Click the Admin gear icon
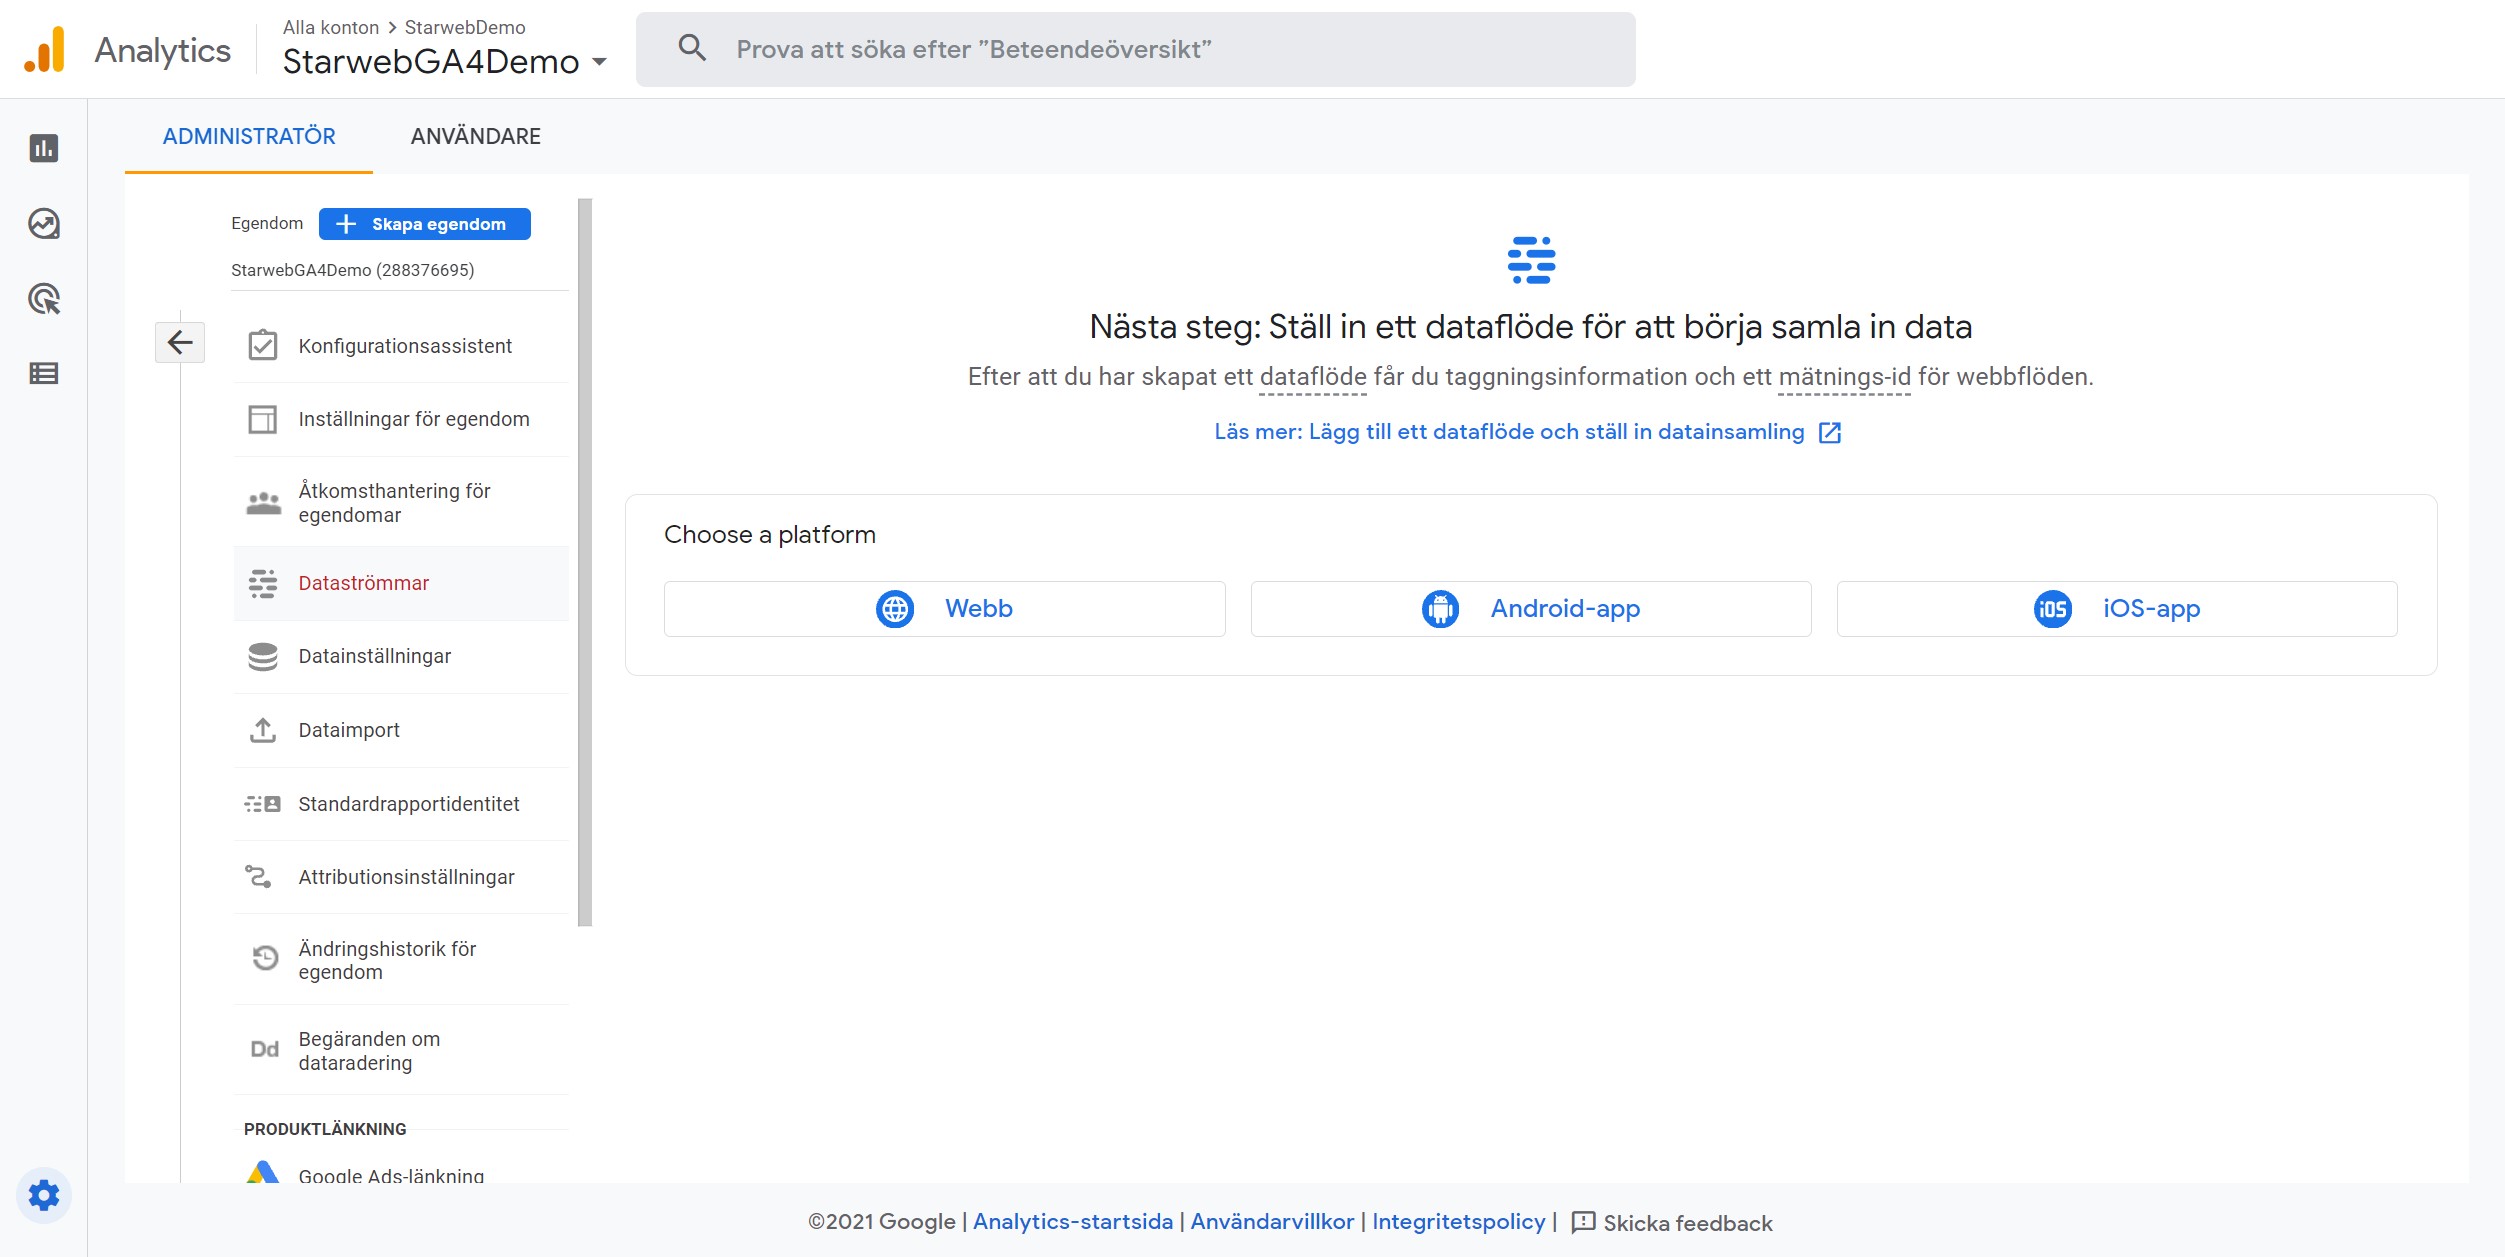Screen dimensions: 2505x1257 click(x=44, y=1195)
